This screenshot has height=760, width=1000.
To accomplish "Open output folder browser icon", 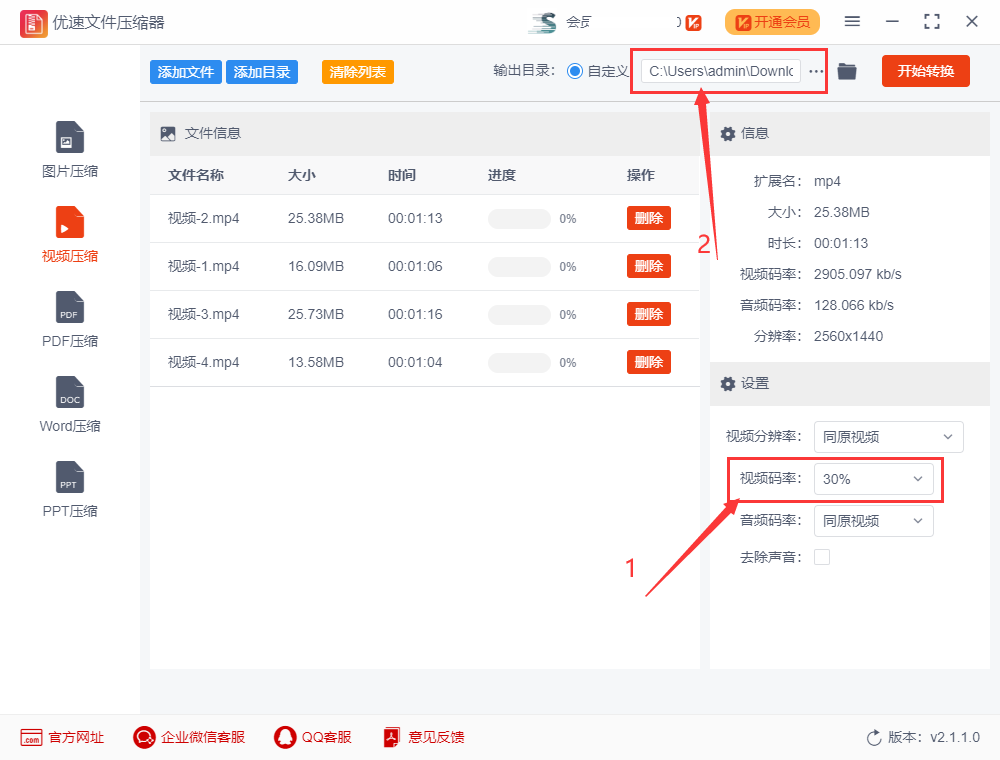I will point(846,71).
